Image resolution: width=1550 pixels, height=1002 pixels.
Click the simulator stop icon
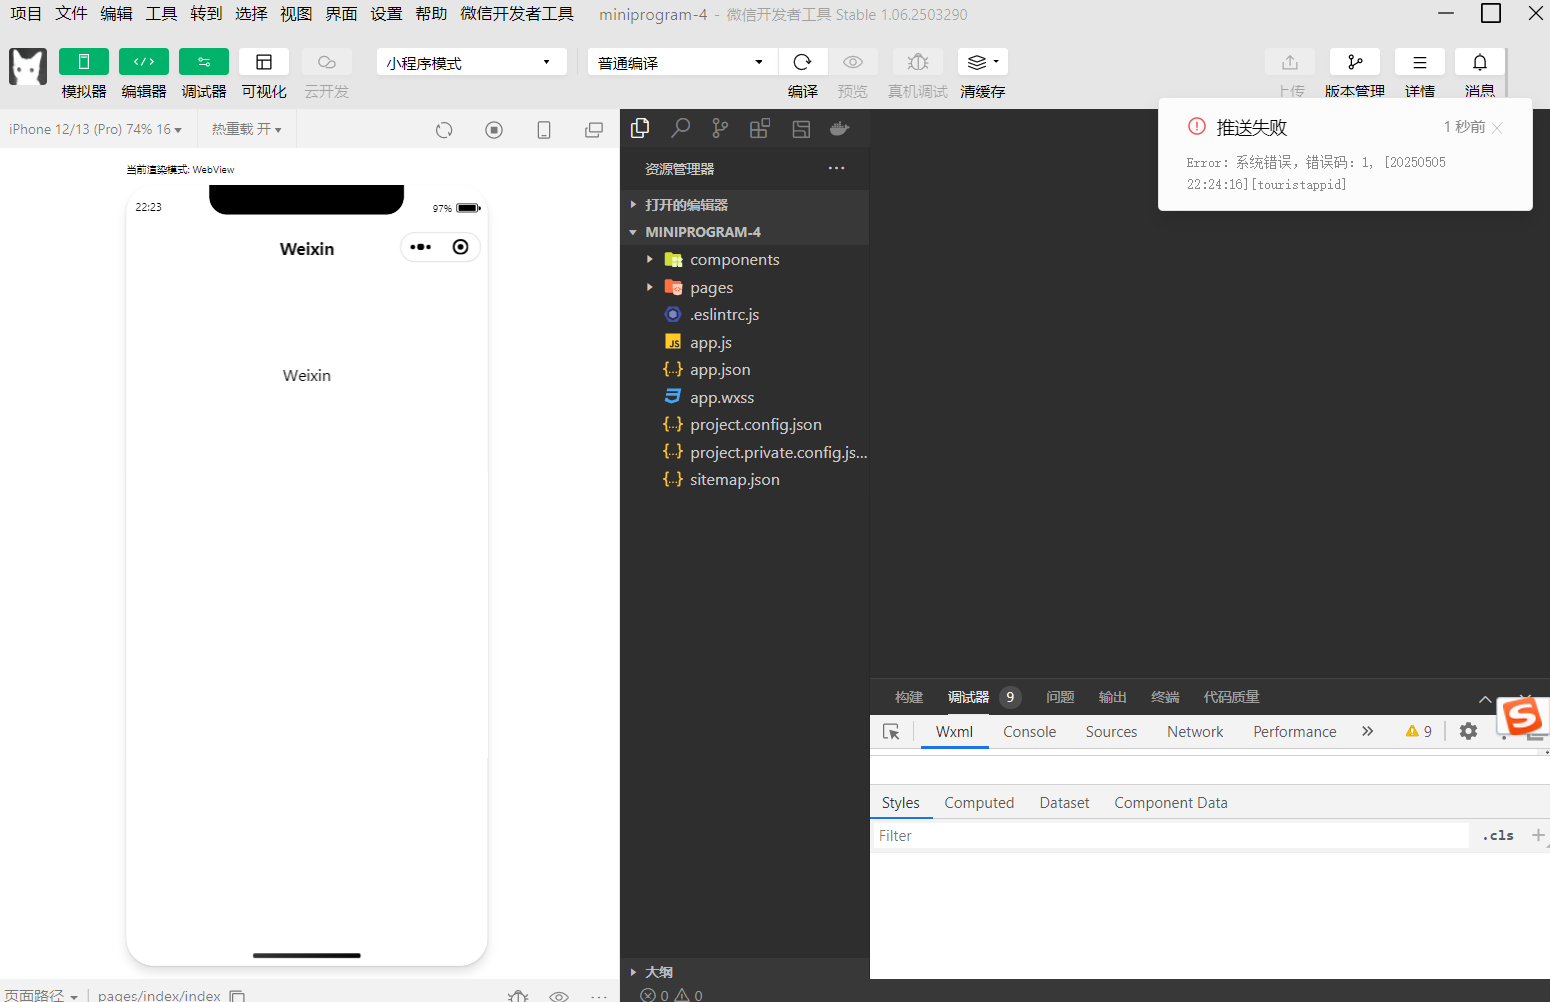(x=494, y=130)
